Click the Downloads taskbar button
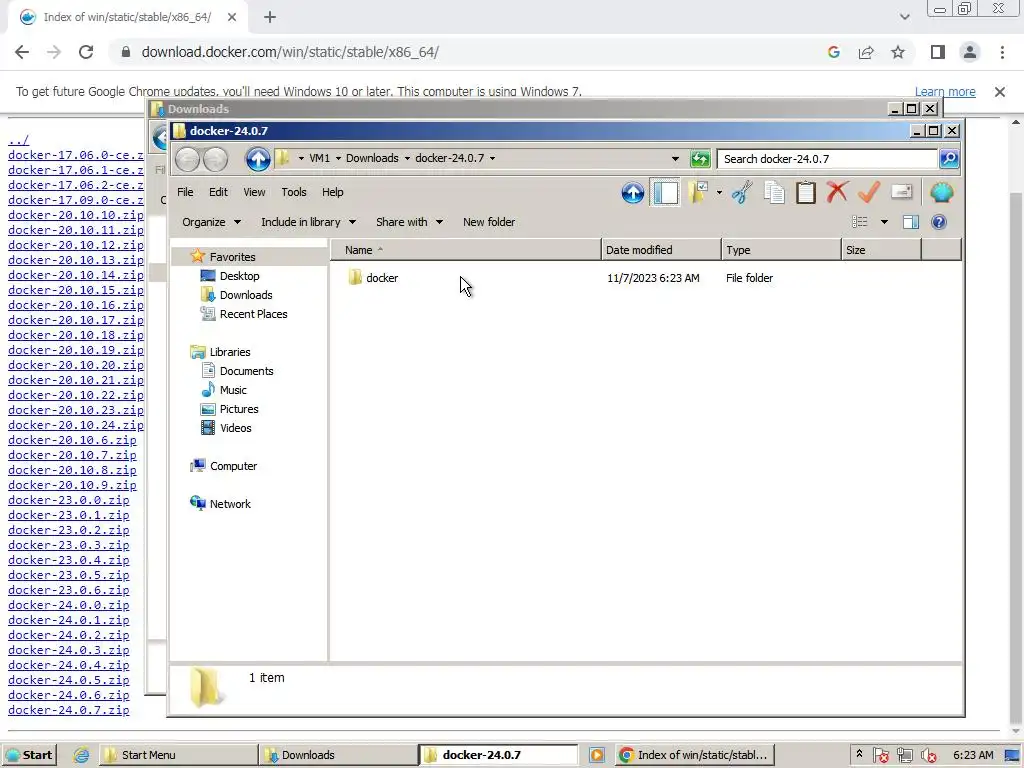This screenshot has height=768, width=1024. (x=336, y=755)
